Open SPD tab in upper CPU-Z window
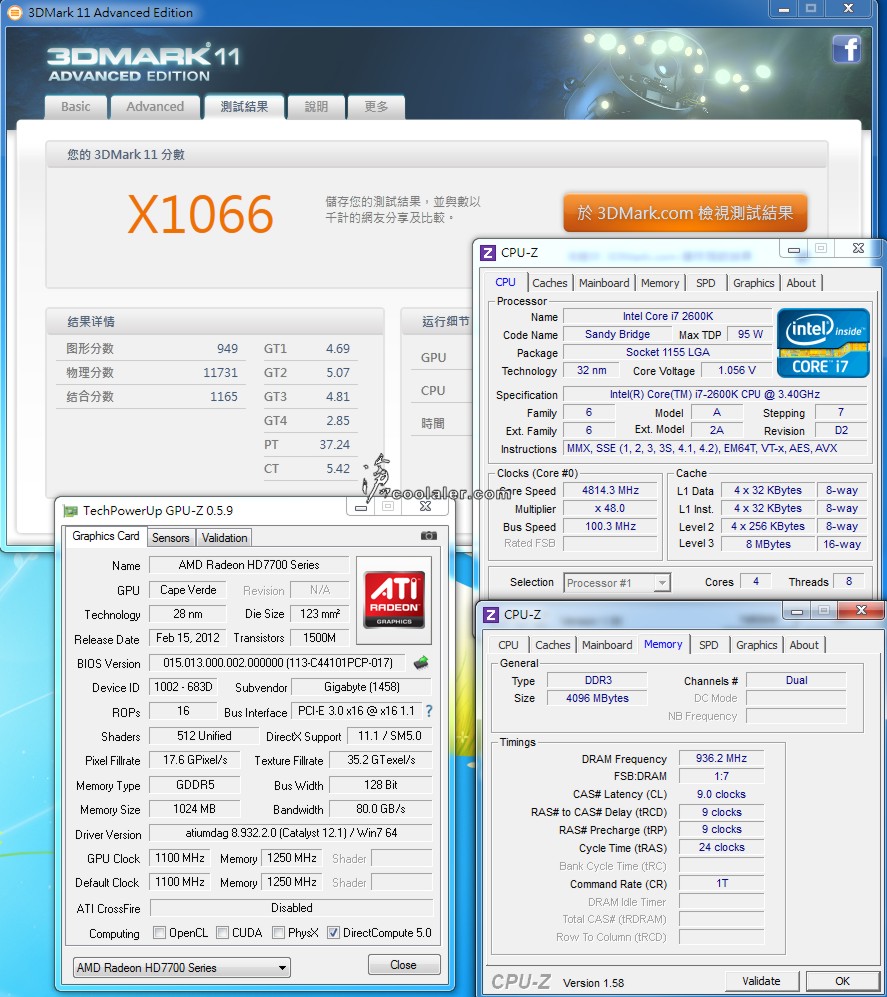 (x=706, y=283)
